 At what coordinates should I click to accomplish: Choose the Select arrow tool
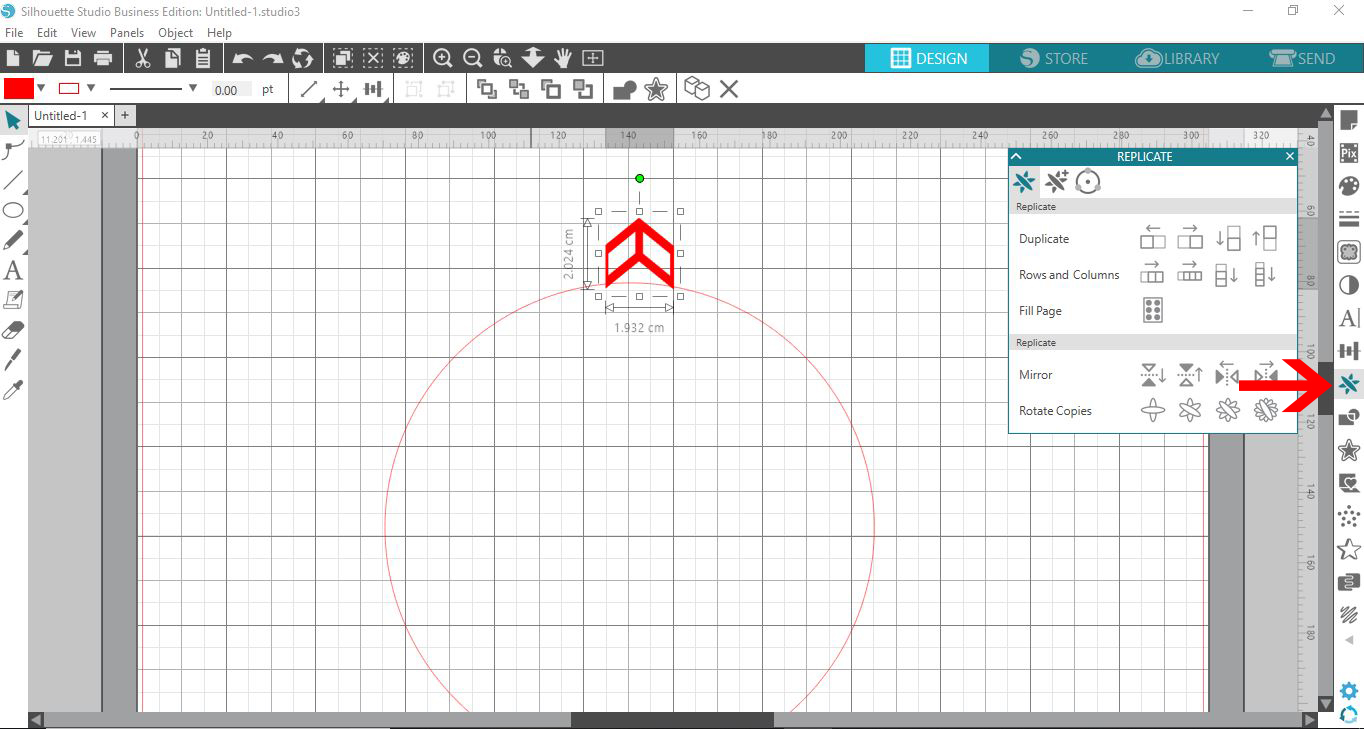coord(13,121)
